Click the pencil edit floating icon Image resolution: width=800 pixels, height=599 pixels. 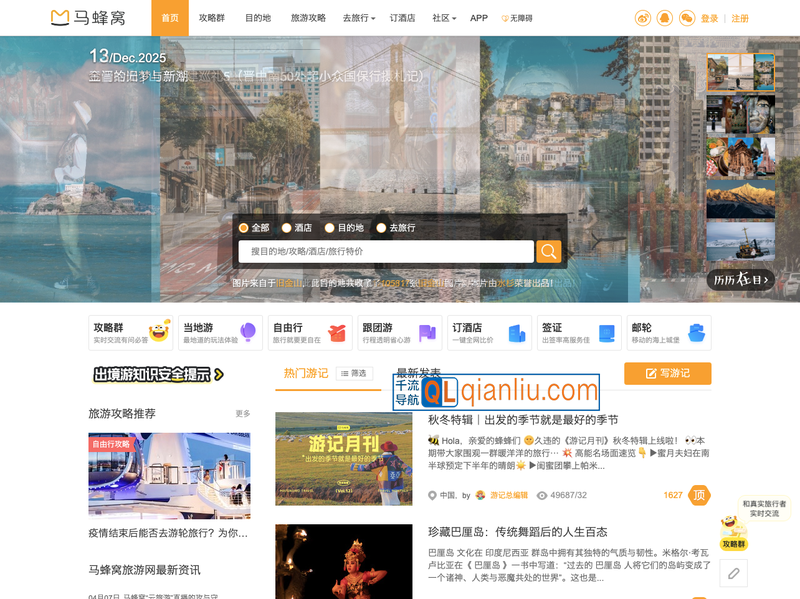[734, 573]
